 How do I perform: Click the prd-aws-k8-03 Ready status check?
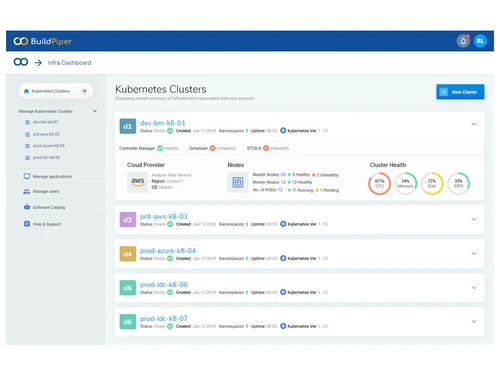170,224
